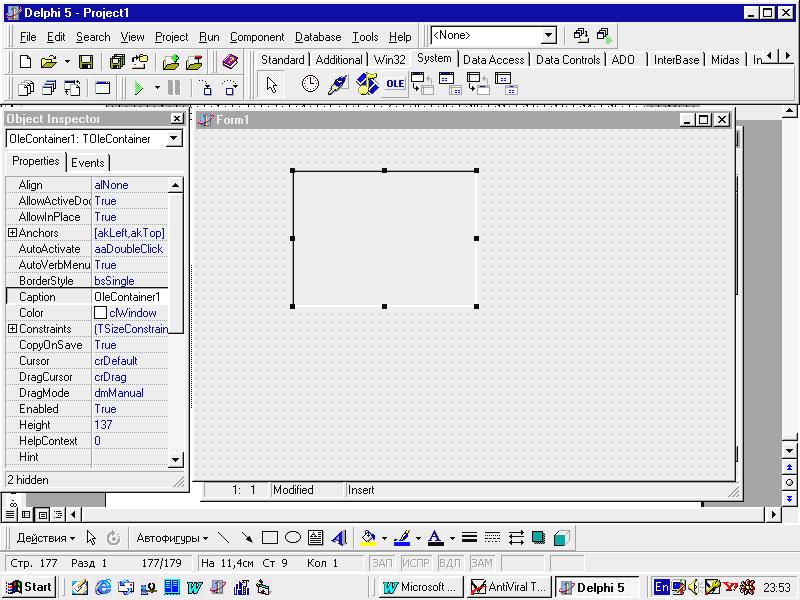Click Remove file from project icon
800x600 pixels.
194,62
